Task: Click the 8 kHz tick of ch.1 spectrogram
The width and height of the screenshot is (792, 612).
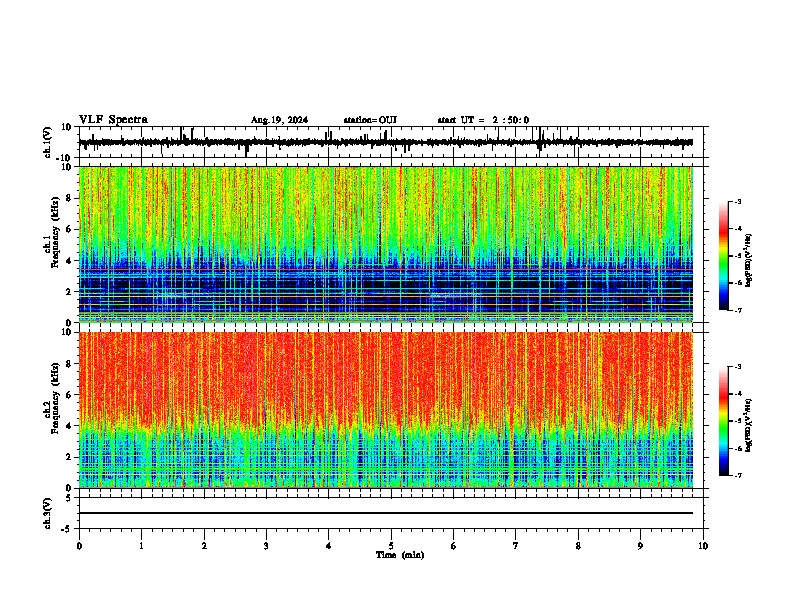Action: tap(69, 198)
